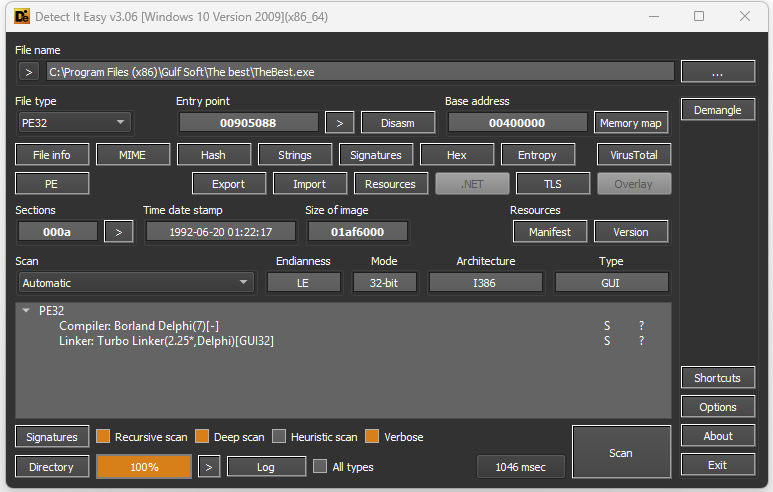Open the Strings viewer

[295, 155]
